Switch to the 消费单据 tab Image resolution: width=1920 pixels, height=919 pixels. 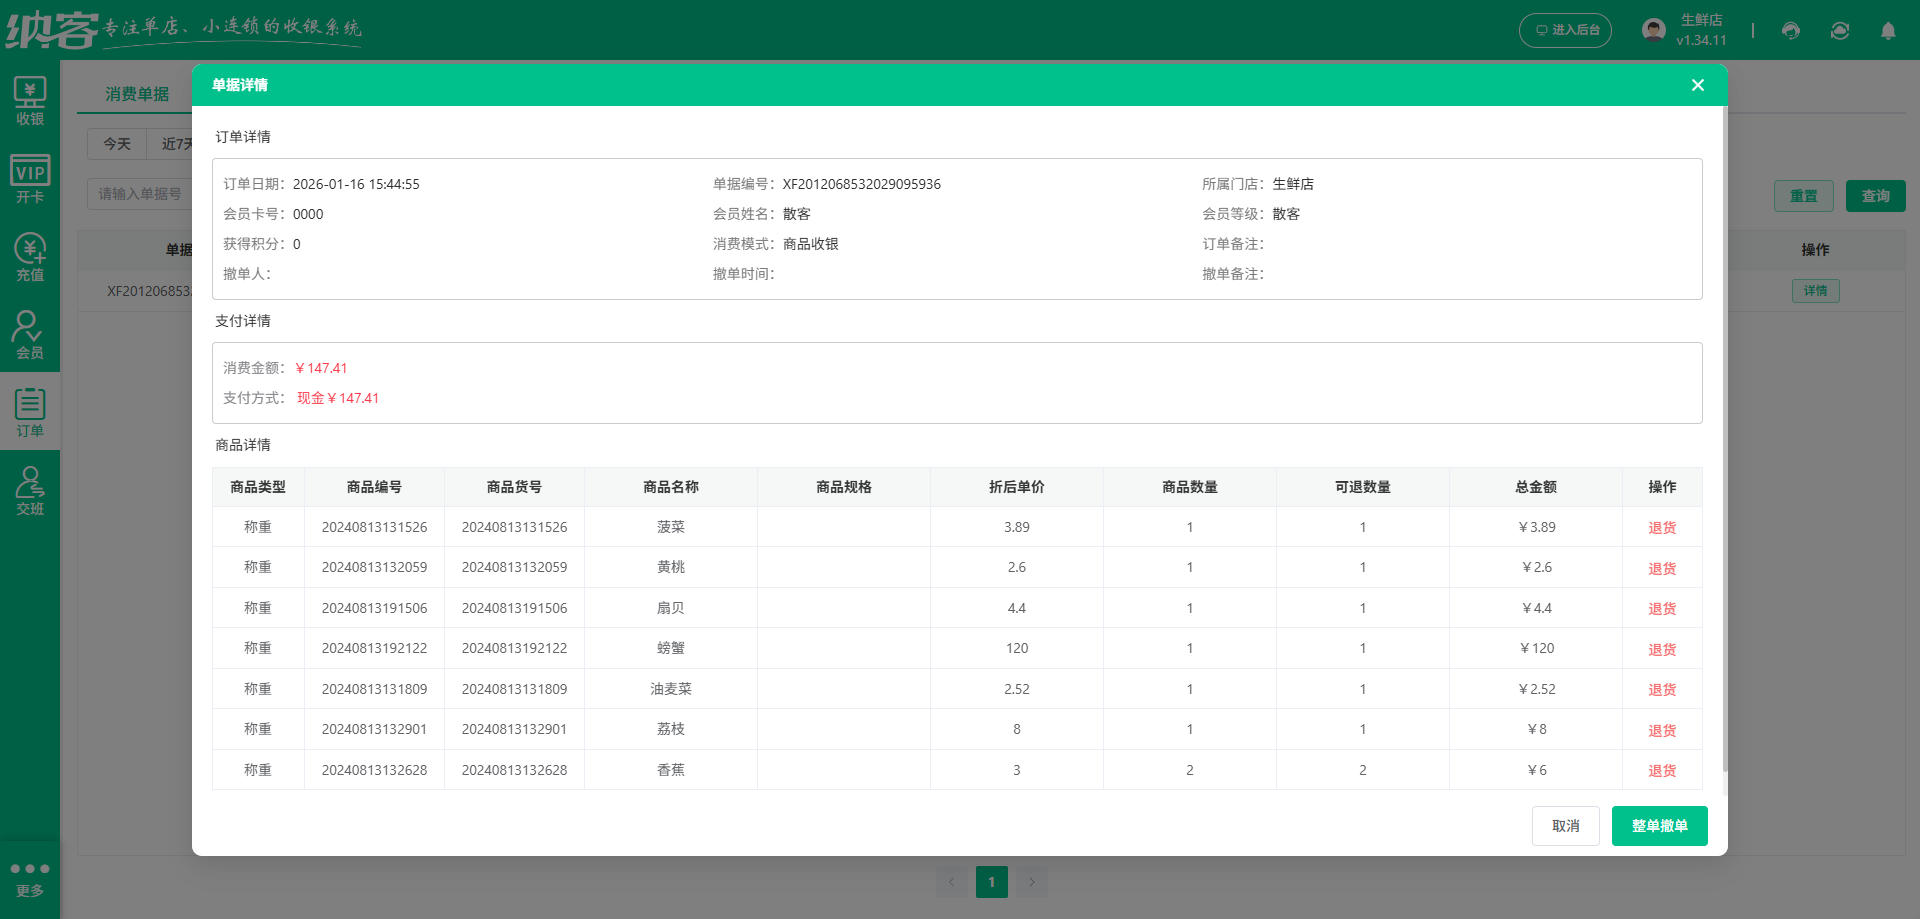click(x=137, y=93)
